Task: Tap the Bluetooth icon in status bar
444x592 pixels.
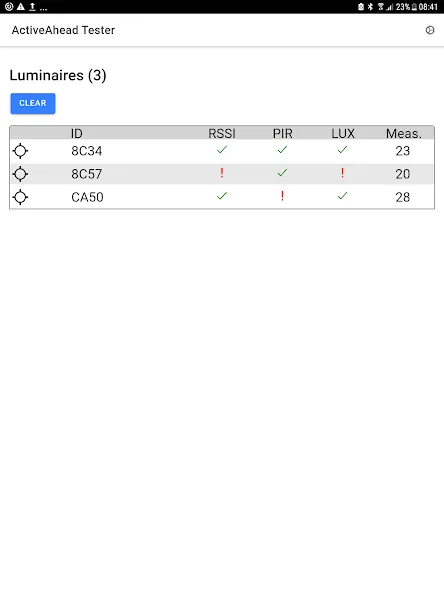Action: [370, 7]
